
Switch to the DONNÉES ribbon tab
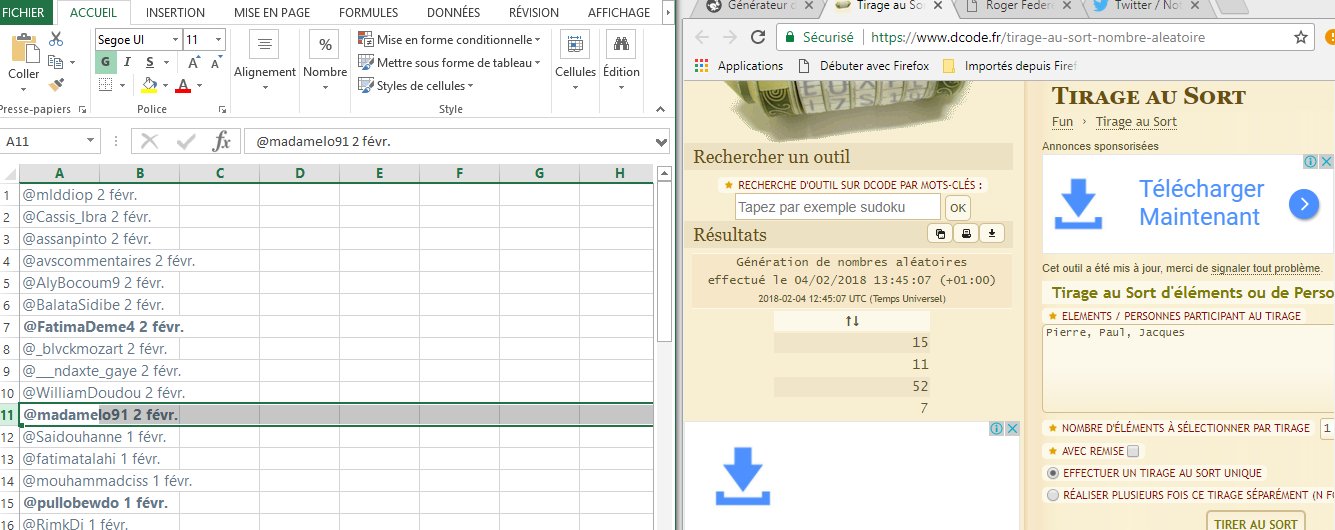pos(453,13)
